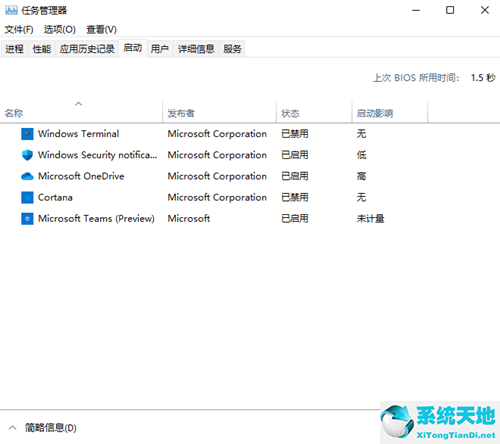Click the Microsoft Teams (Preview) icon

click(27, 219)
